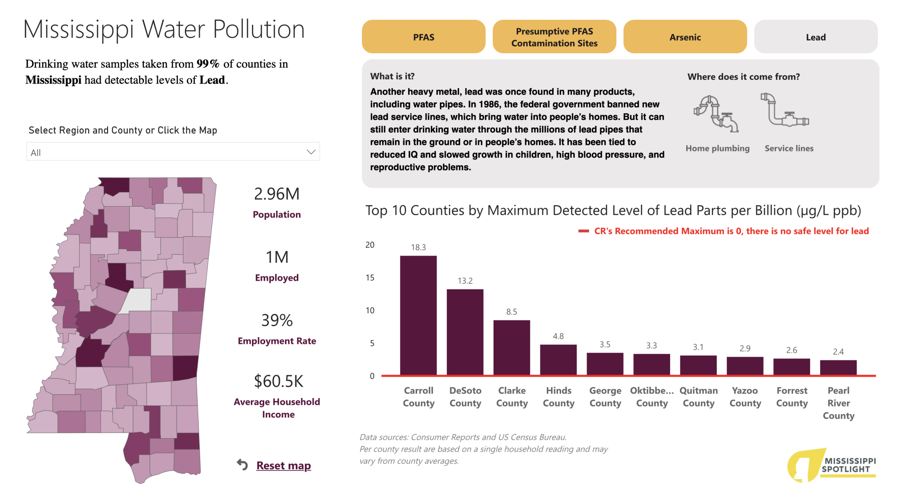The image size is (923, 500).
Task: Select the Hinds County bar
Action: pyautogui.click(x=558, y=360)
